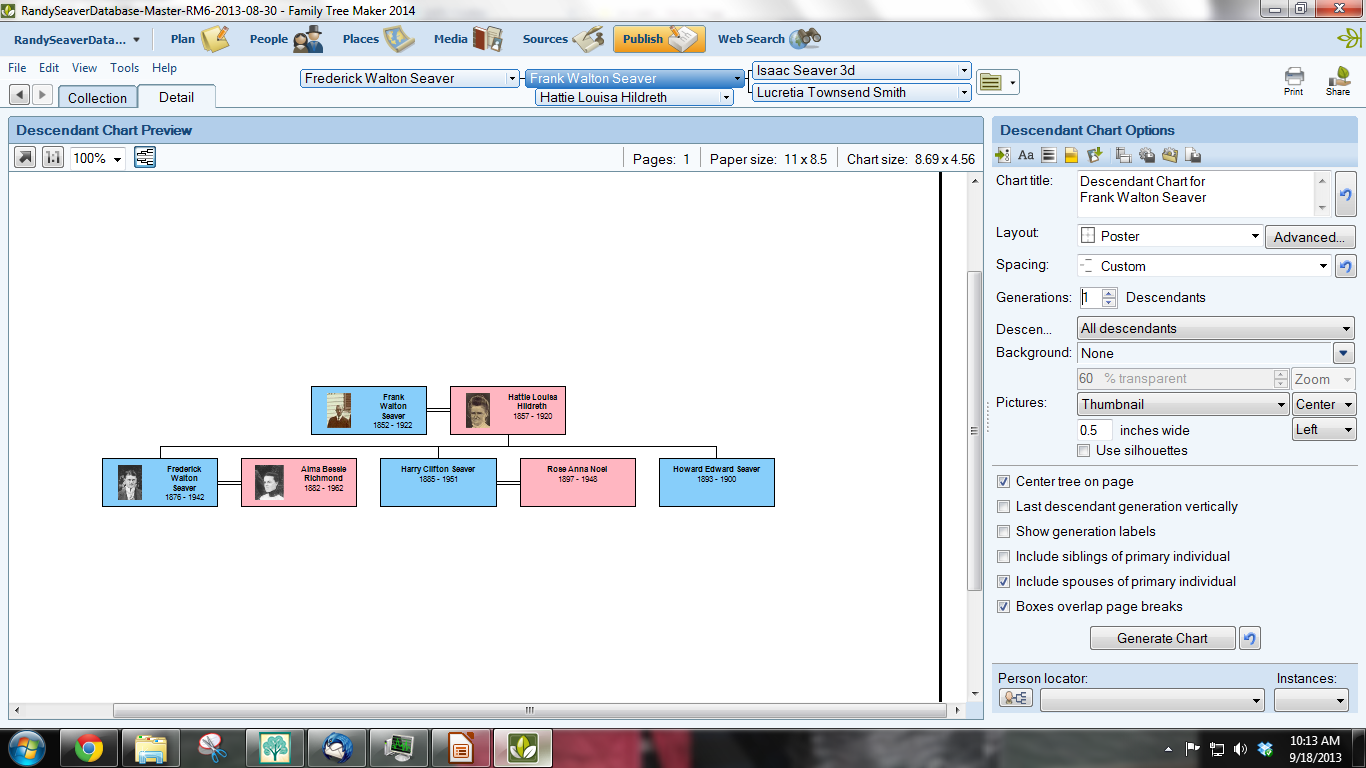Open the Person locator name dropdown

(x=1152, y=700)
